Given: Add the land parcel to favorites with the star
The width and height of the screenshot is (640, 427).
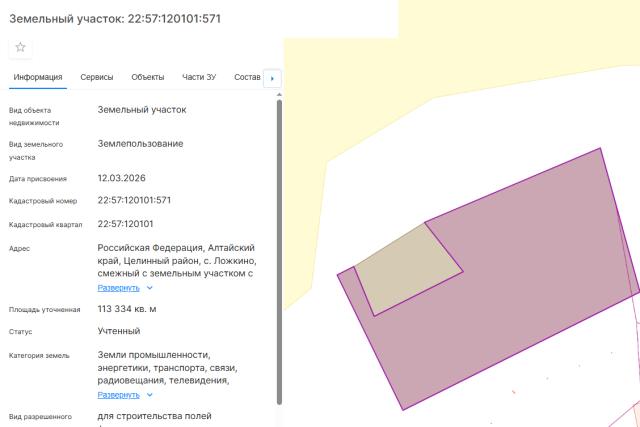Looking at the screenshot, I should coord(20,47).
